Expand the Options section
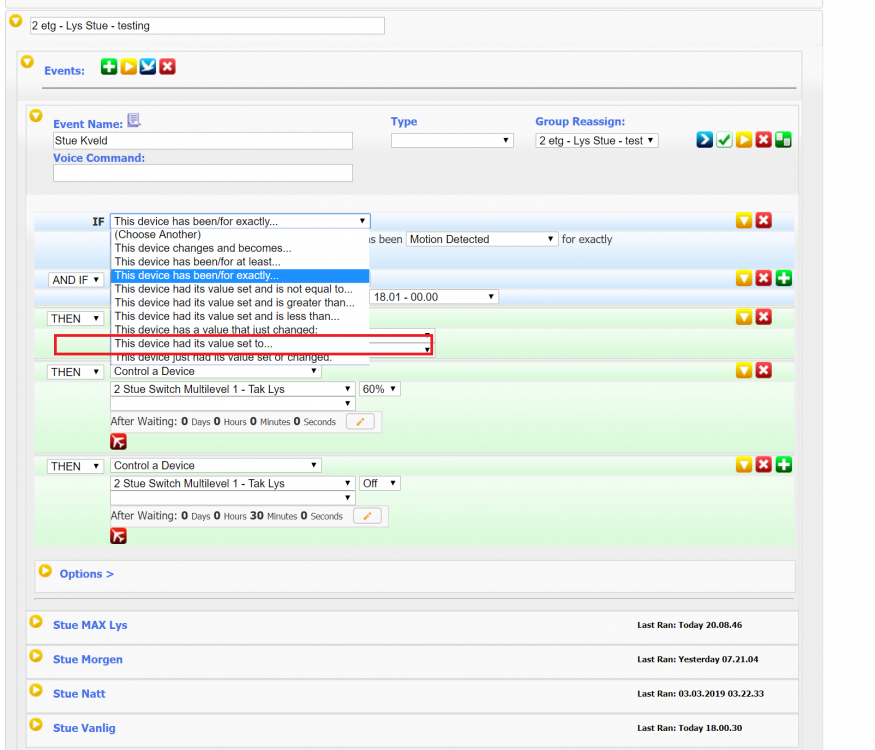875x750 pixels. click(x=45, y=571)
